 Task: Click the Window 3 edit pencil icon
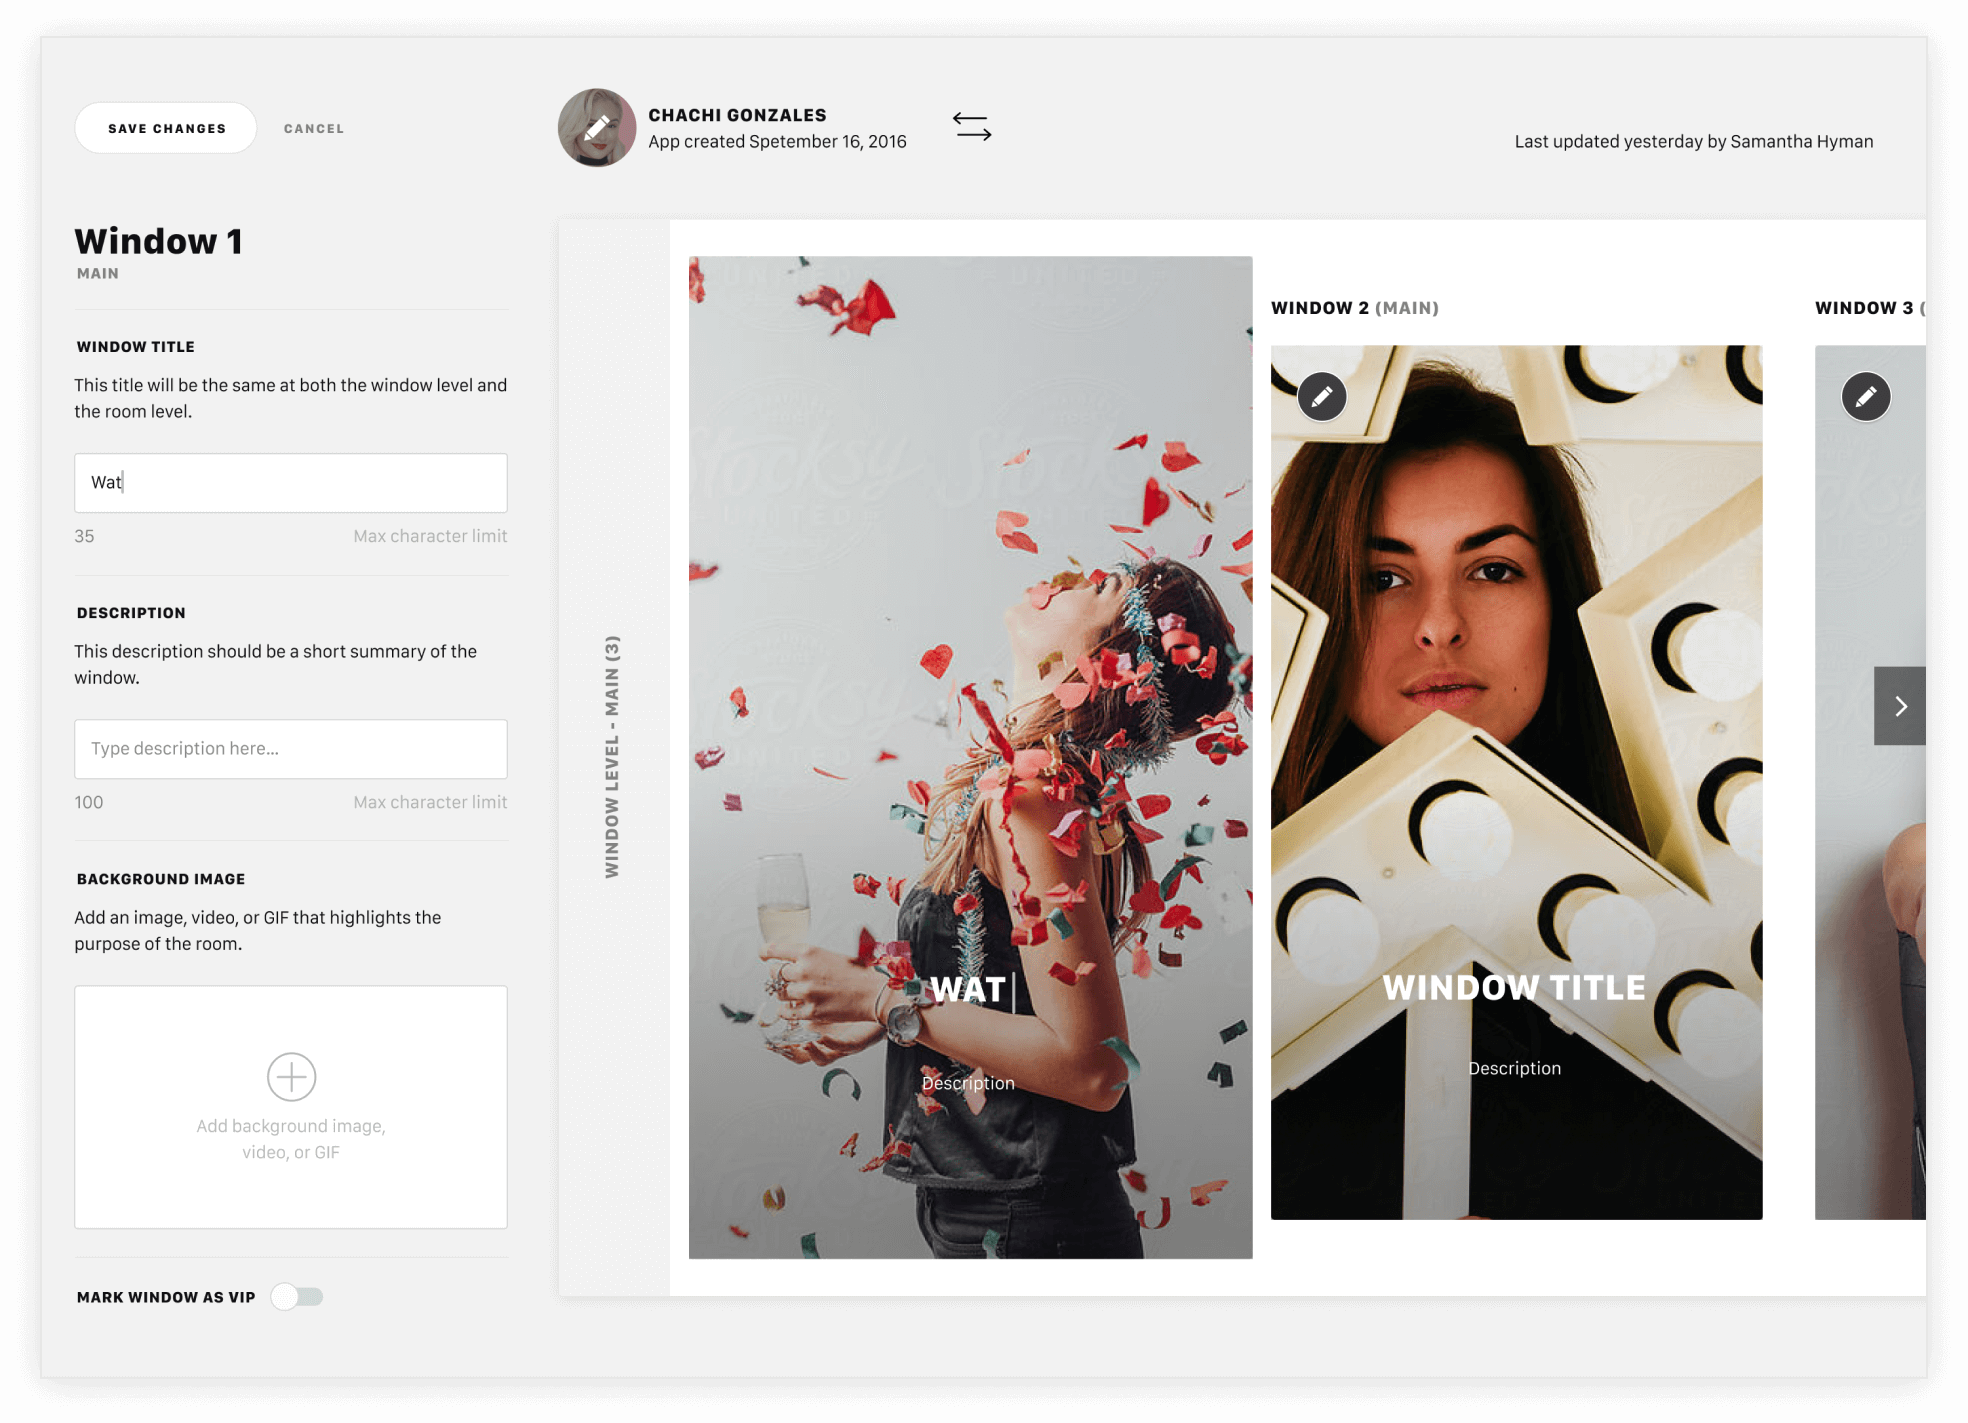[1865, 397]
